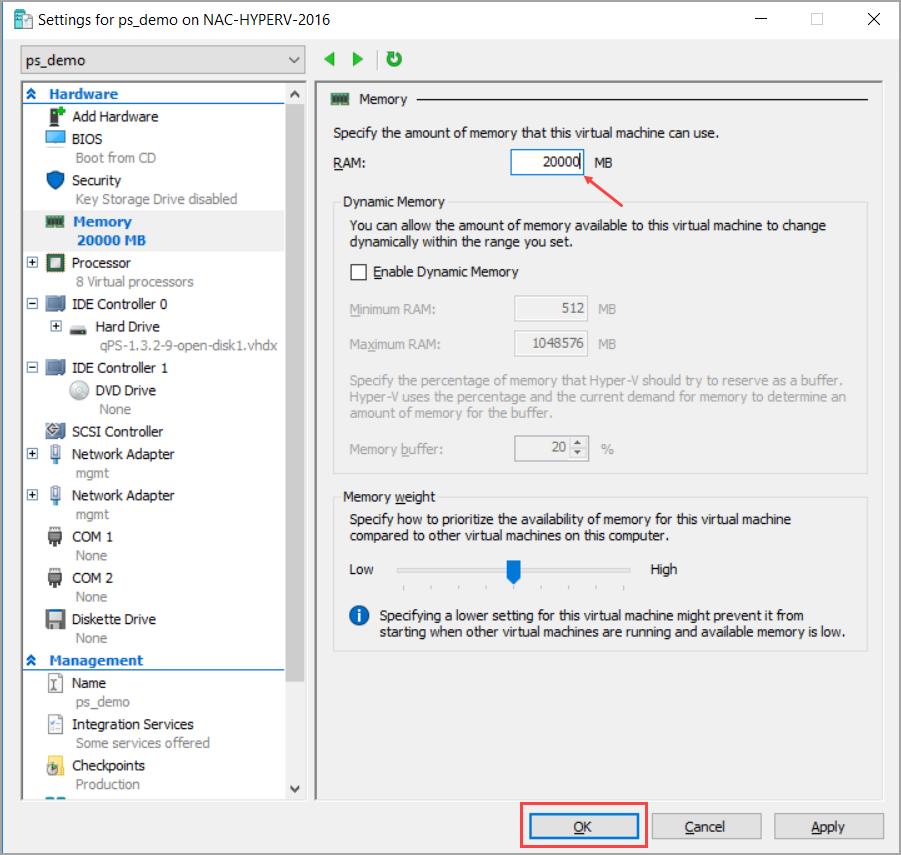Select the COM 1 label
This screenshot has height=855, width=901.
tap(93, 537)
